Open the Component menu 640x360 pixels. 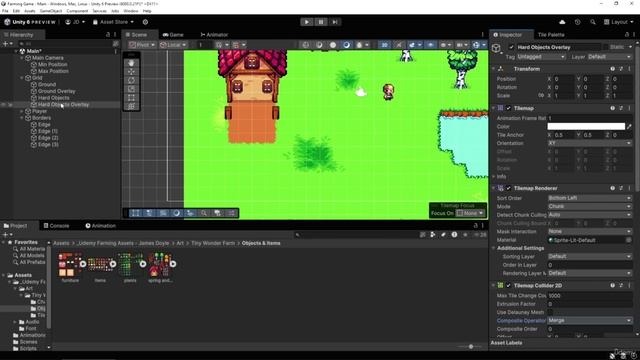tap(77, 11)
